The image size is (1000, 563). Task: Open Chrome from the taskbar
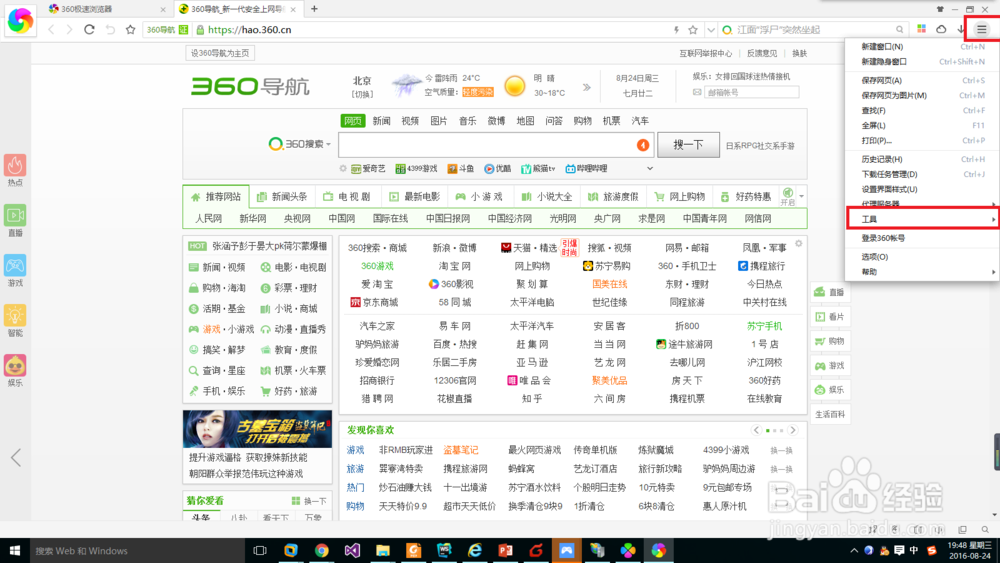(x=321, y=550)
